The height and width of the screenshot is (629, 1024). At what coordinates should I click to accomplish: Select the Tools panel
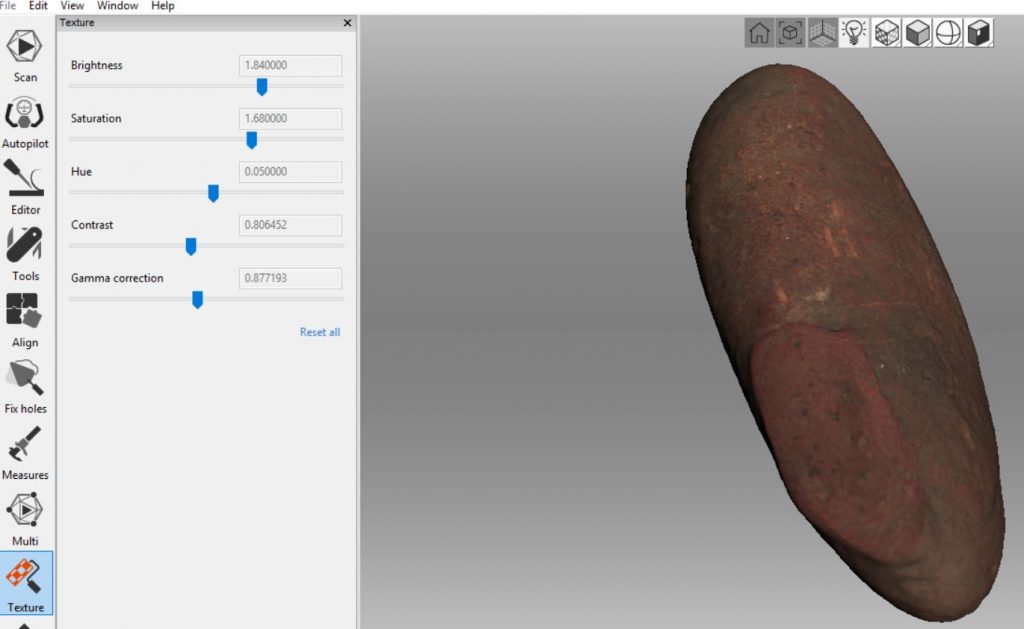25,252
